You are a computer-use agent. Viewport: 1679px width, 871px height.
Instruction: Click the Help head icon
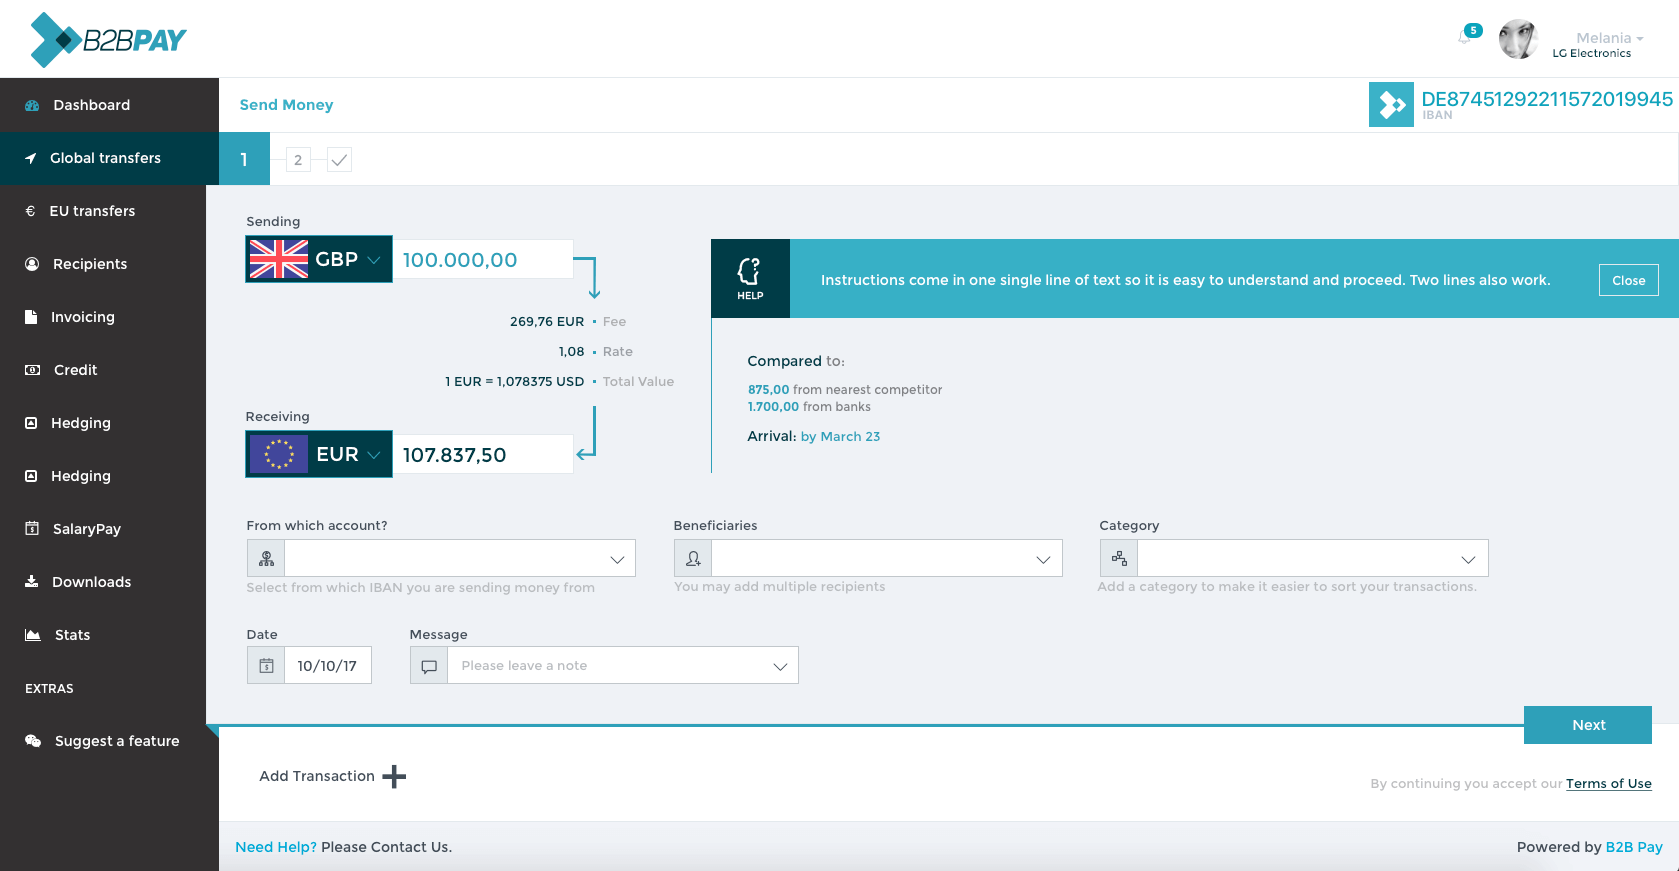750,278
